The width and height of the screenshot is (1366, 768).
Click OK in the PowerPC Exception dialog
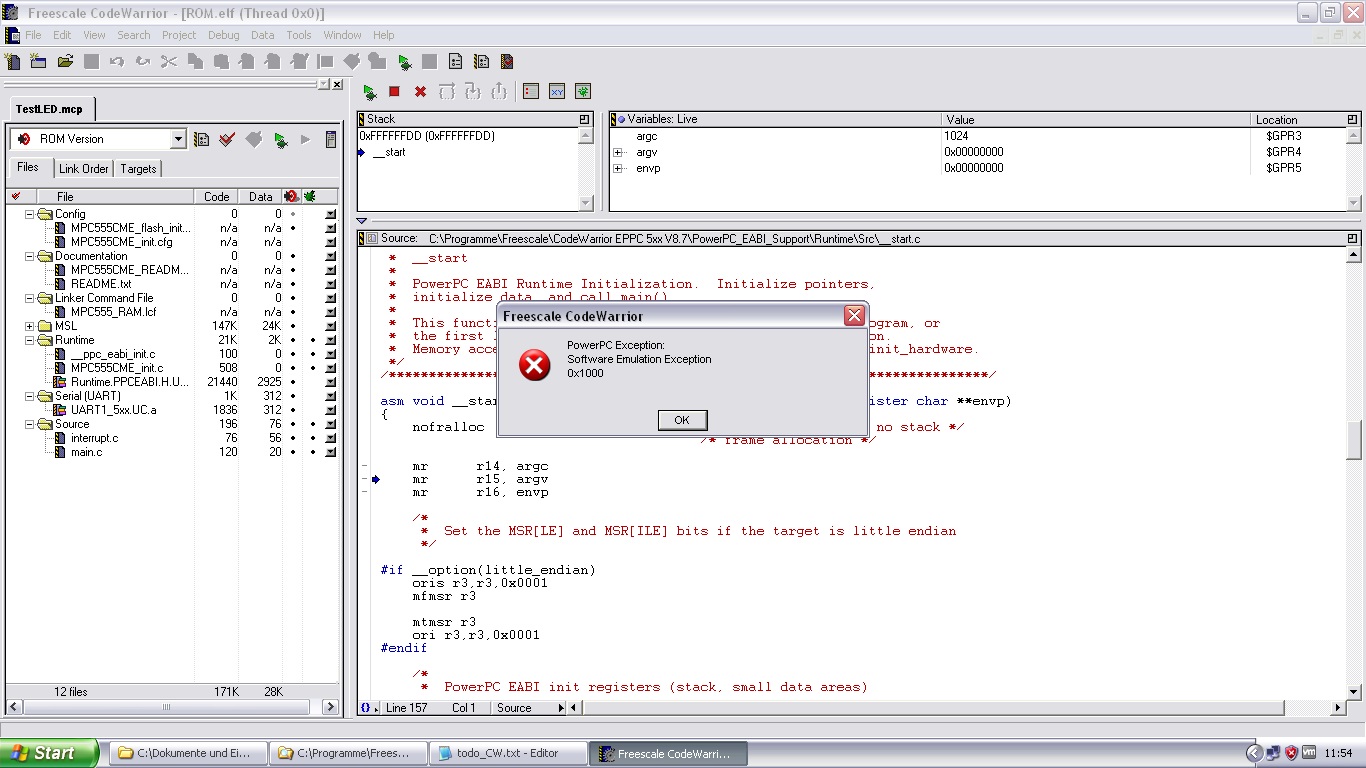682,420
